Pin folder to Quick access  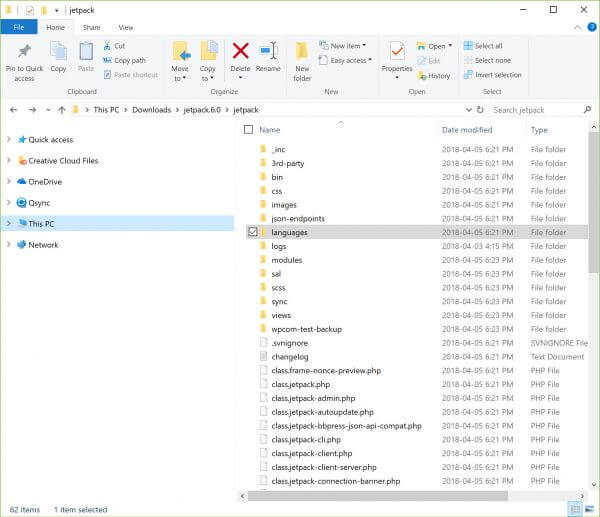[x=24, y=62]
